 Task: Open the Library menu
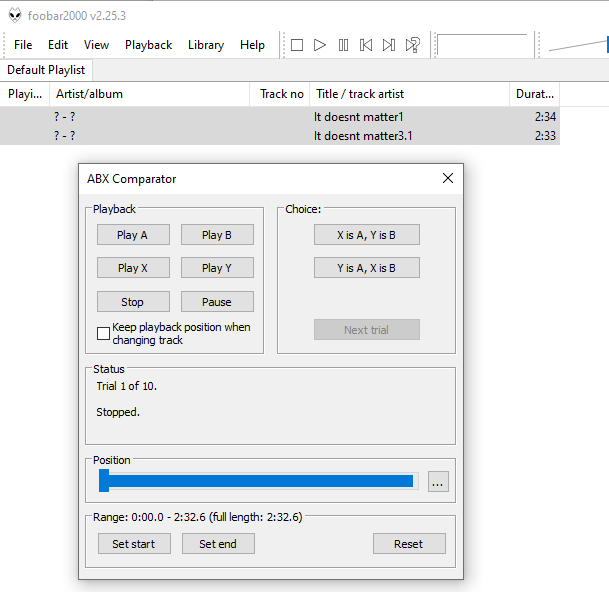point(206,45)
